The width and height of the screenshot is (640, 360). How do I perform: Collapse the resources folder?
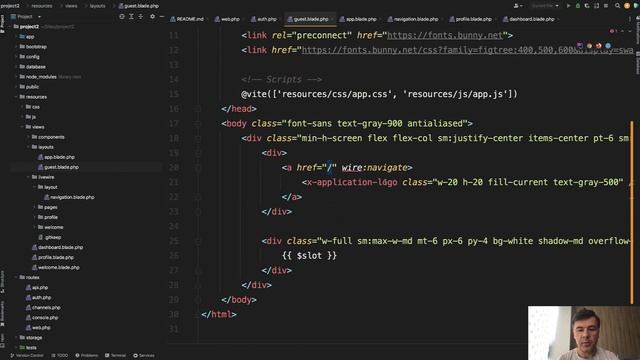point(17,97)
